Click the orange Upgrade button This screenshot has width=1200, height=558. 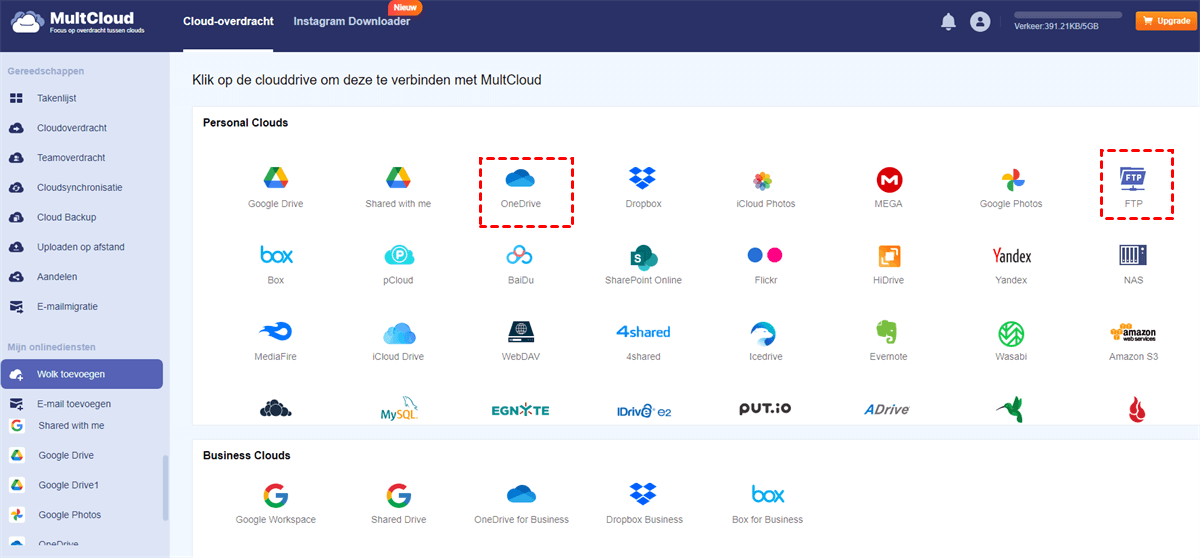(x=1166, y=20)
